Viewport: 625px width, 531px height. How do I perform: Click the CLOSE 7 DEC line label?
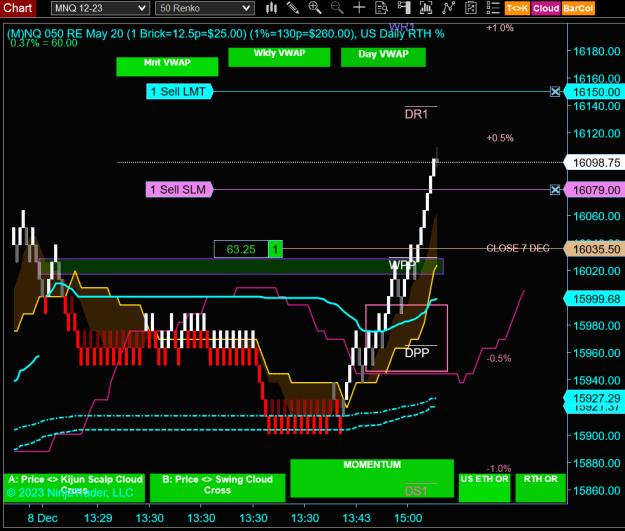coord(518,248)
